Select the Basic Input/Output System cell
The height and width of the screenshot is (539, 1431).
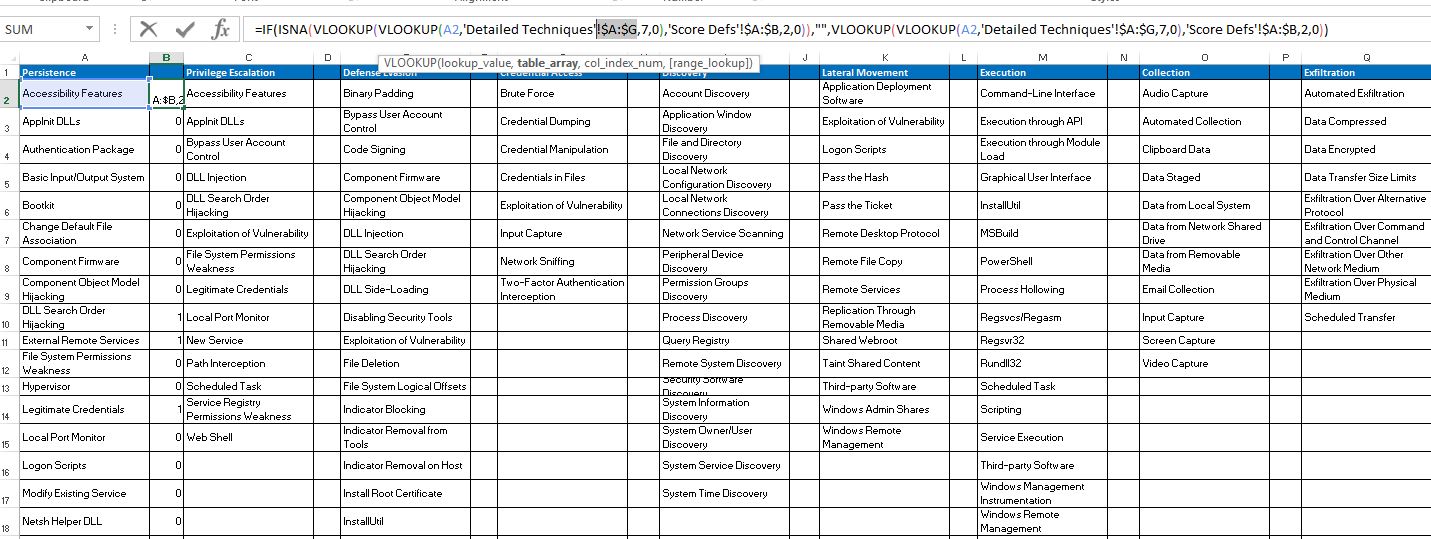tap(84, 177)
